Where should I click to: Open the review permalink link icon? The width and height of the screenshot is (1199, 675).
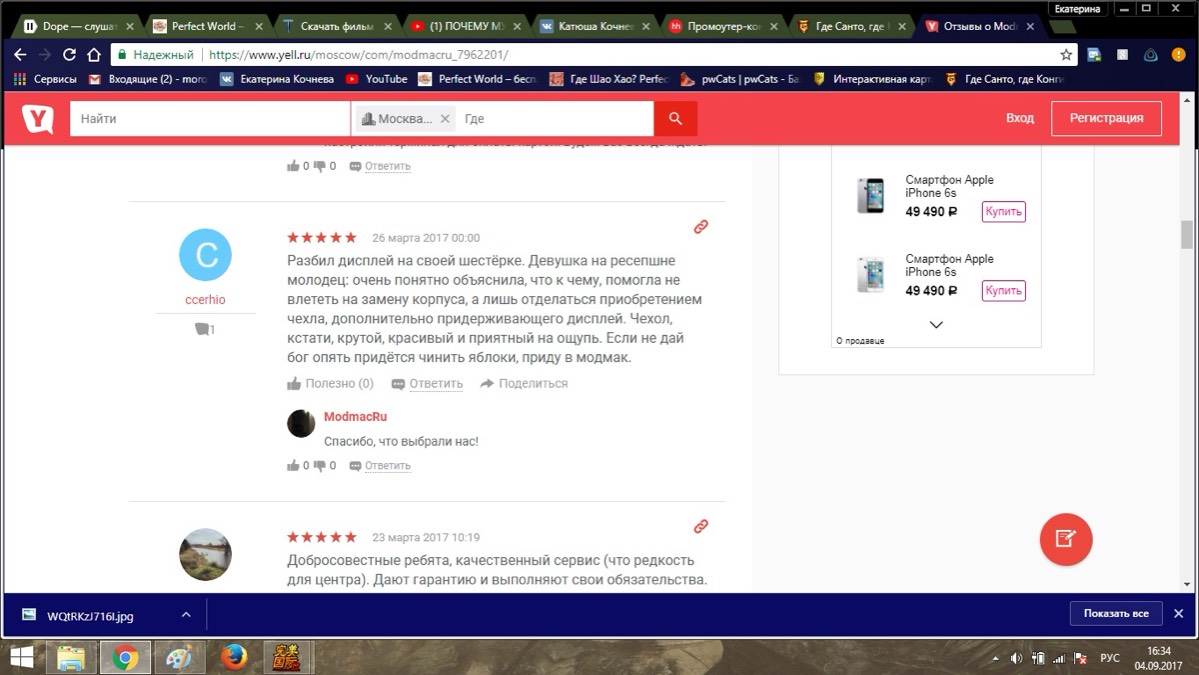pyautogui.click(x=701, y=227)
